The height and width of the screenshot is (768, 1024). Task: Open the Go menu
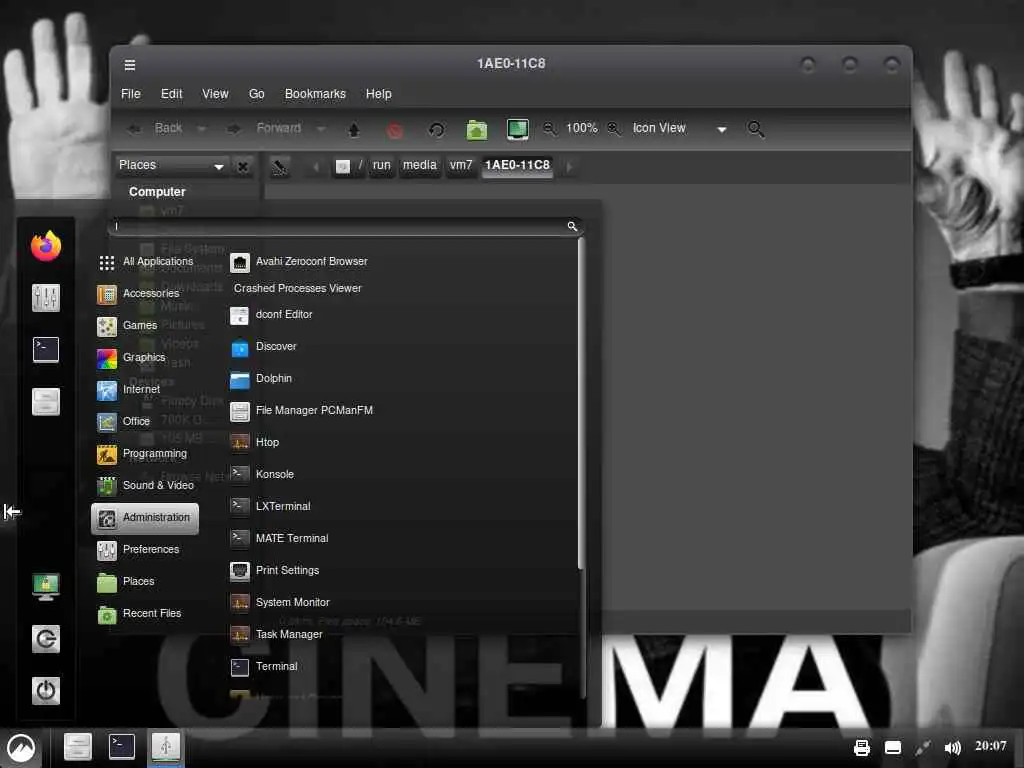257,94
